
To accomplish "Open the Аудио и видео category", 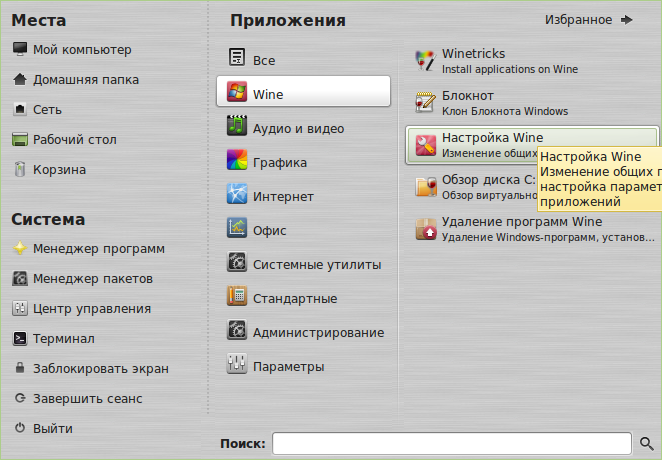I will click(x=303, y=125).
